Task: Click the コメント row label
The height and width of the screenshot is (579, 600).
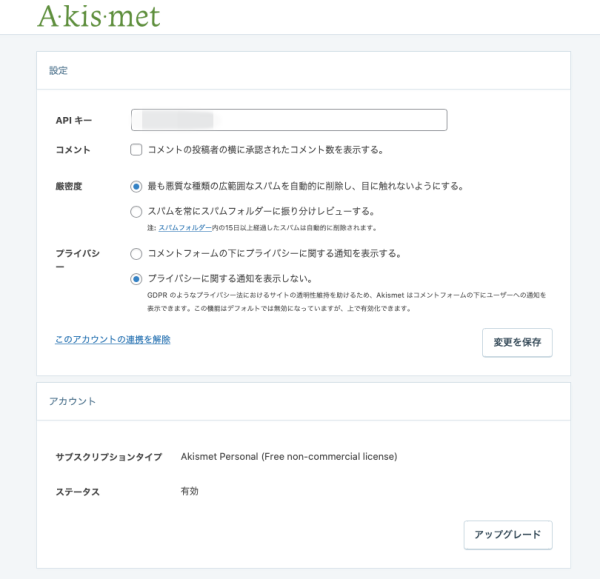Action: pos(73,150)
